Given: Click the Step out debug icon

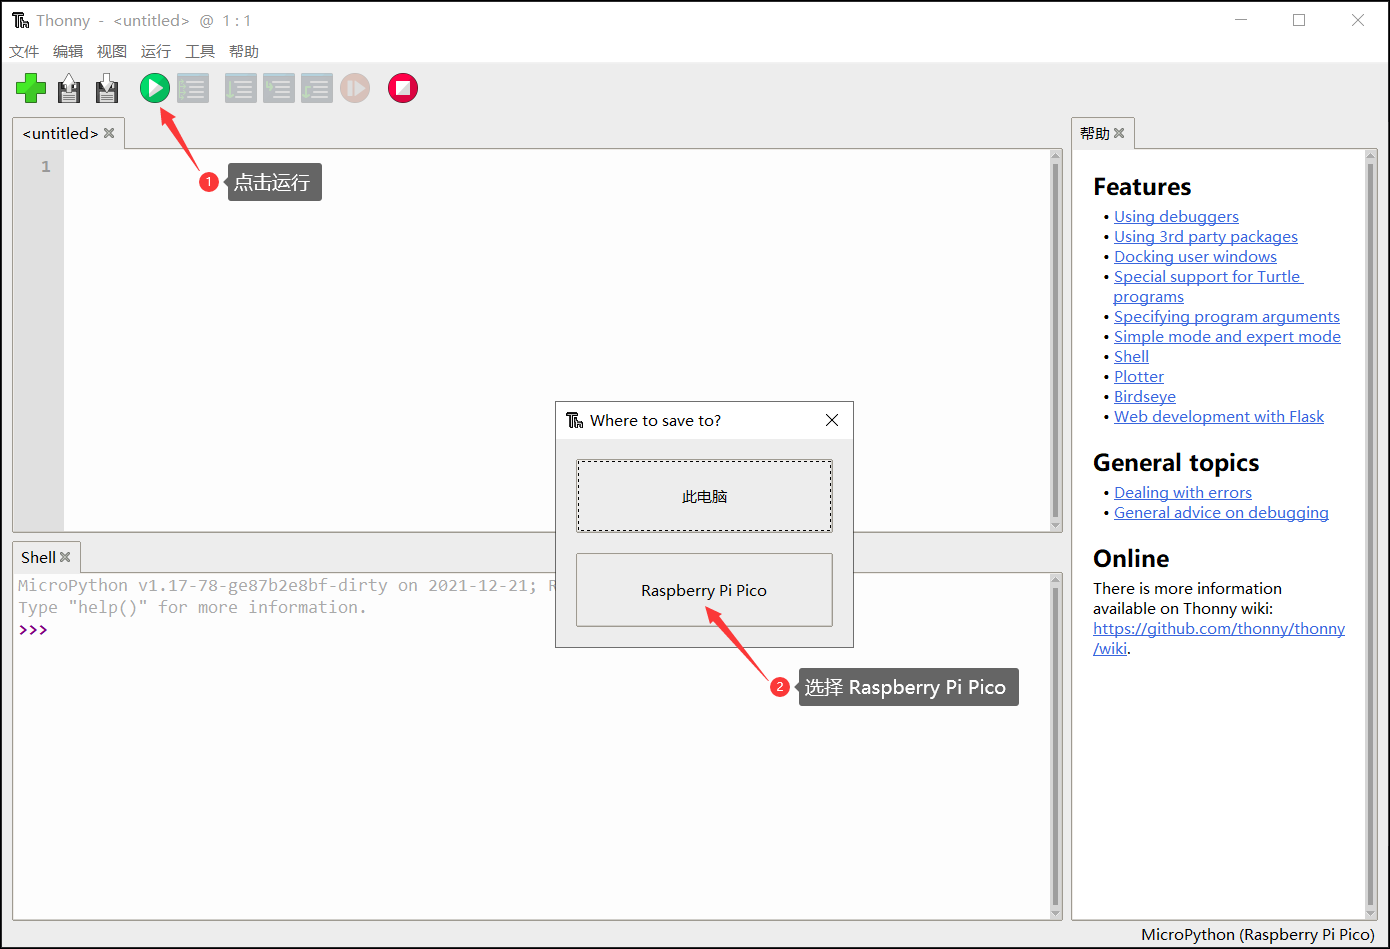Looking at the screenshot, I should pos(317,88).
